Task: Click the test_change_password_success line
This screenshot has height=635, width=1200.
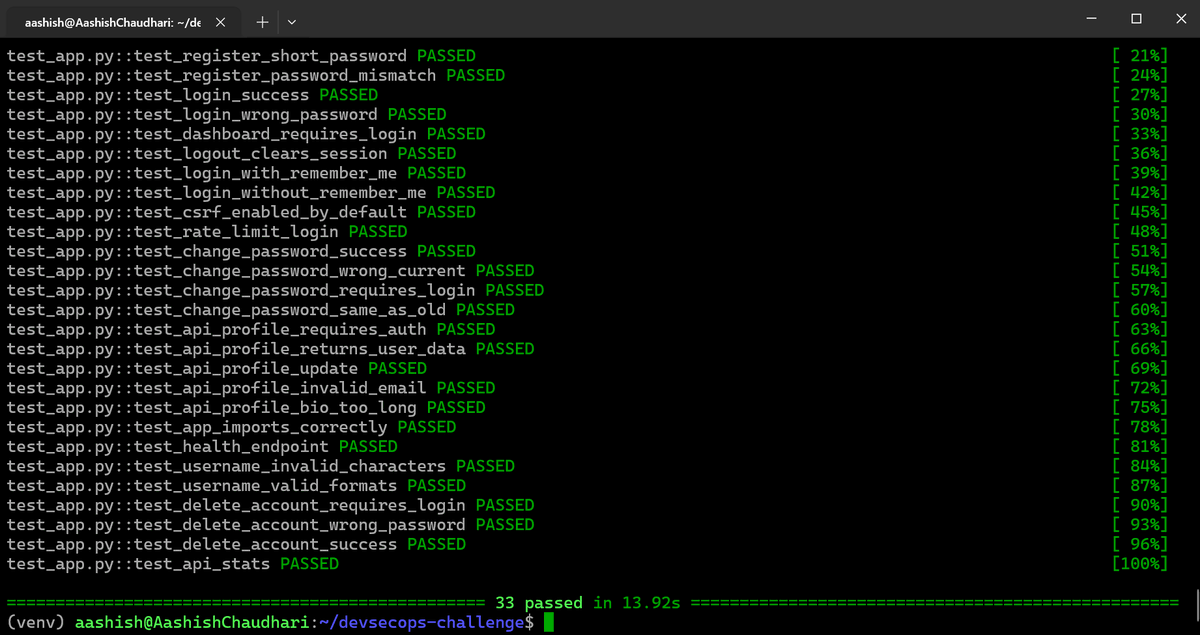Action: (x=241, y=251)
